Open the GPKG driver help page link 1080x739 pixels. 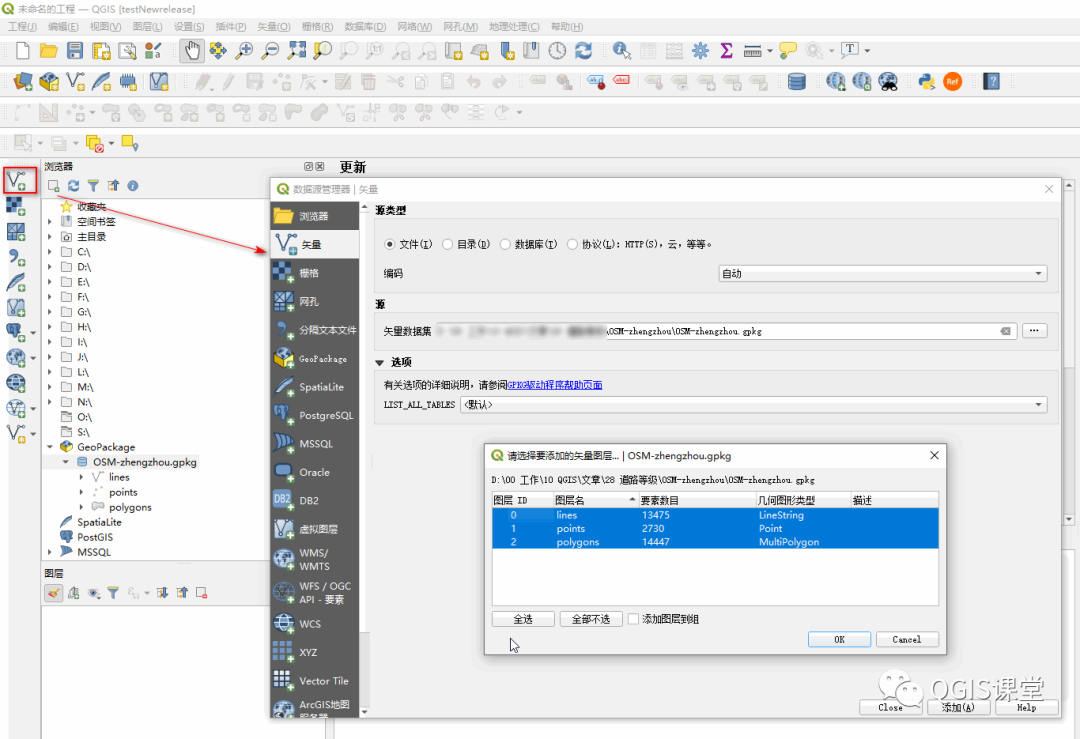pos(554,385)
